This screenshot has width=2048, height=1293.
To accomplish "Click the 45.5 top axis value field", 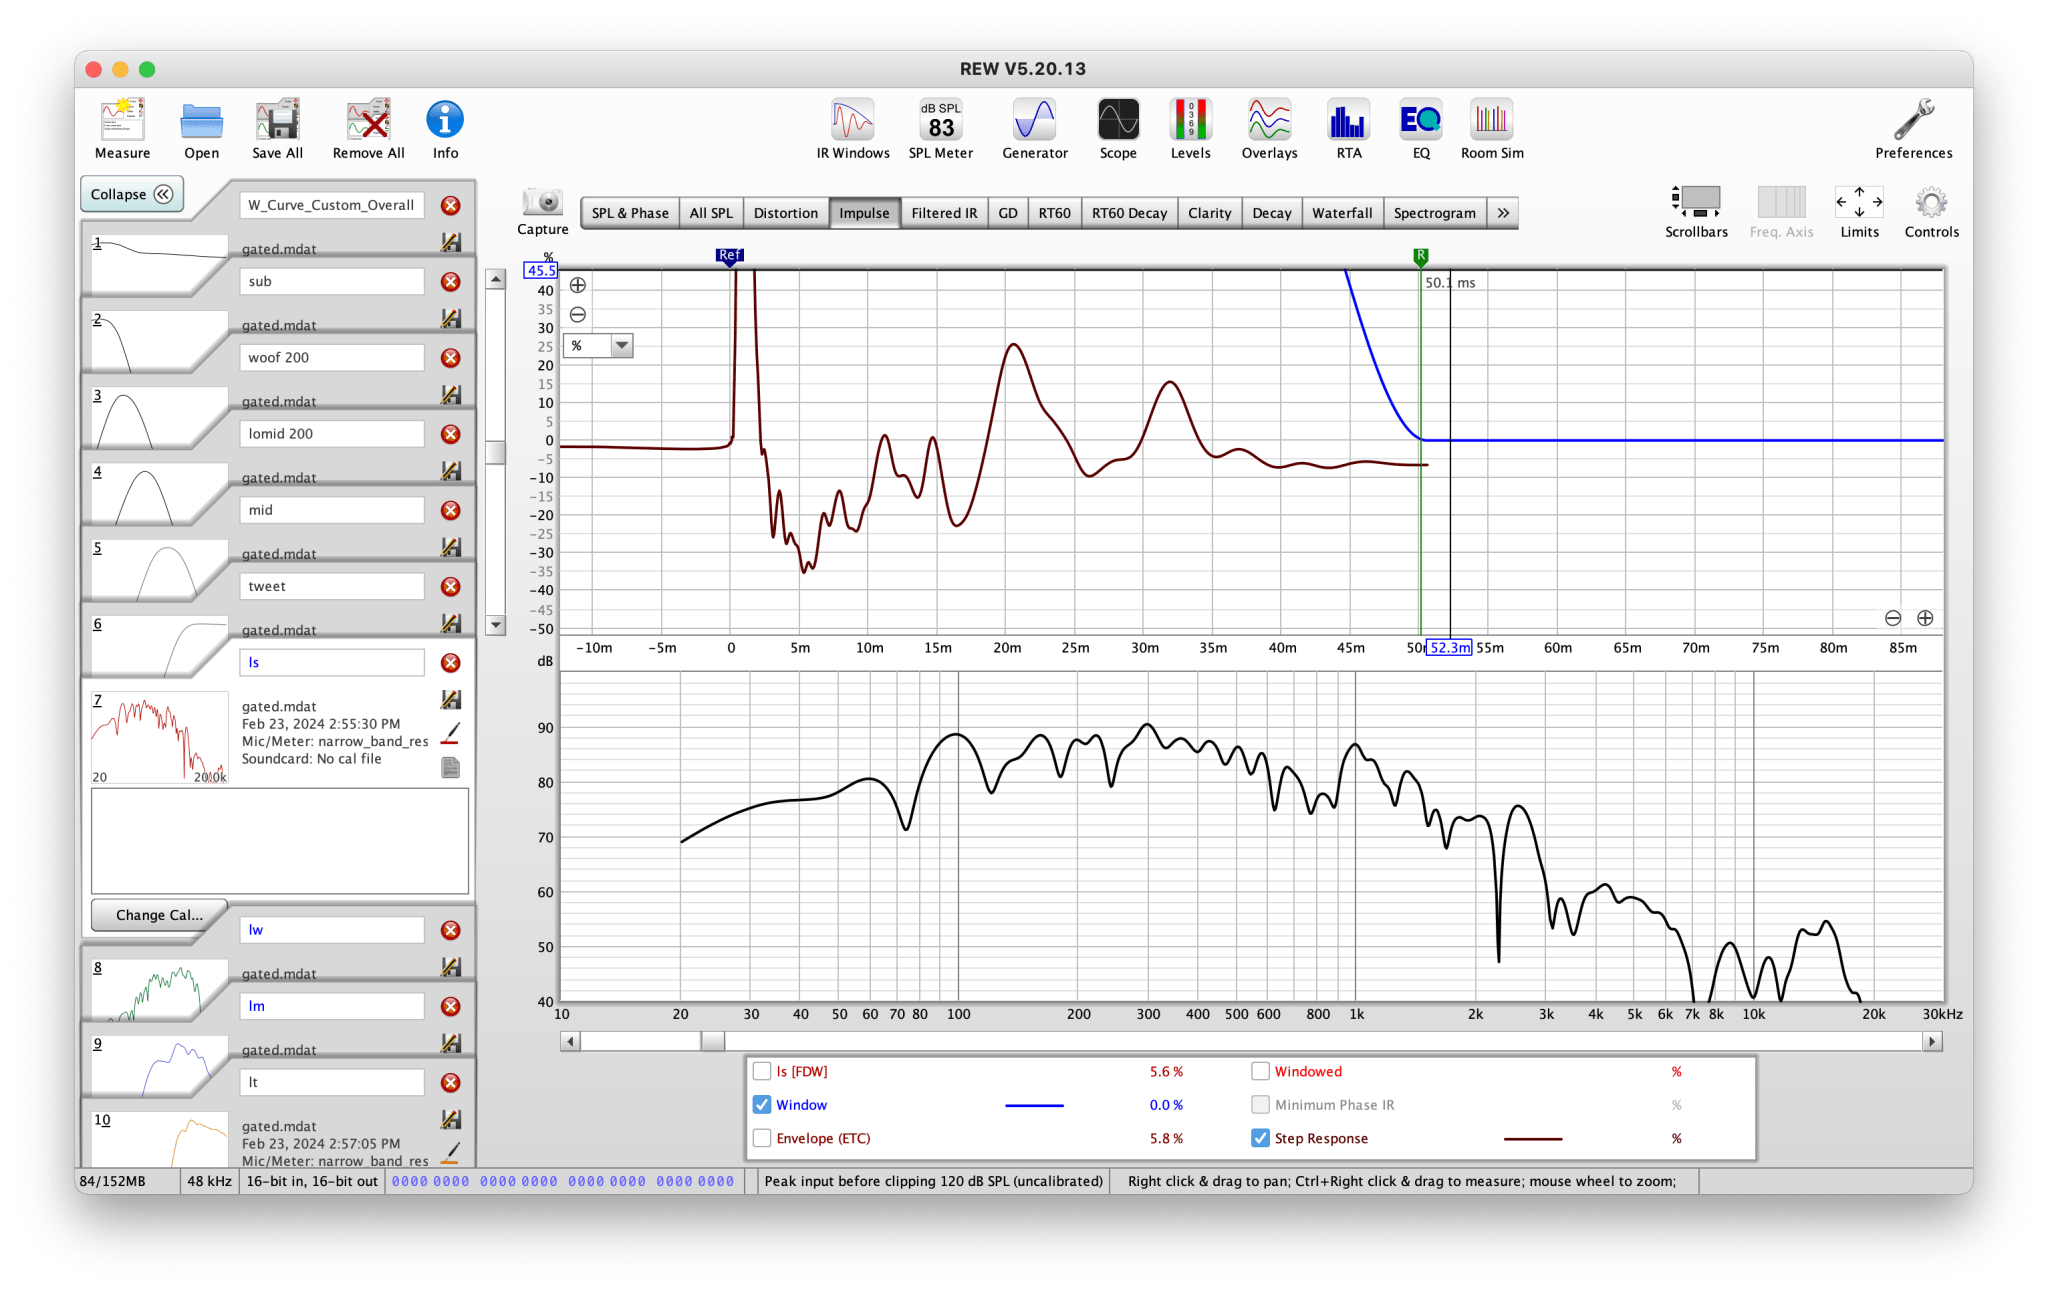I will click(x=540, y=270).
